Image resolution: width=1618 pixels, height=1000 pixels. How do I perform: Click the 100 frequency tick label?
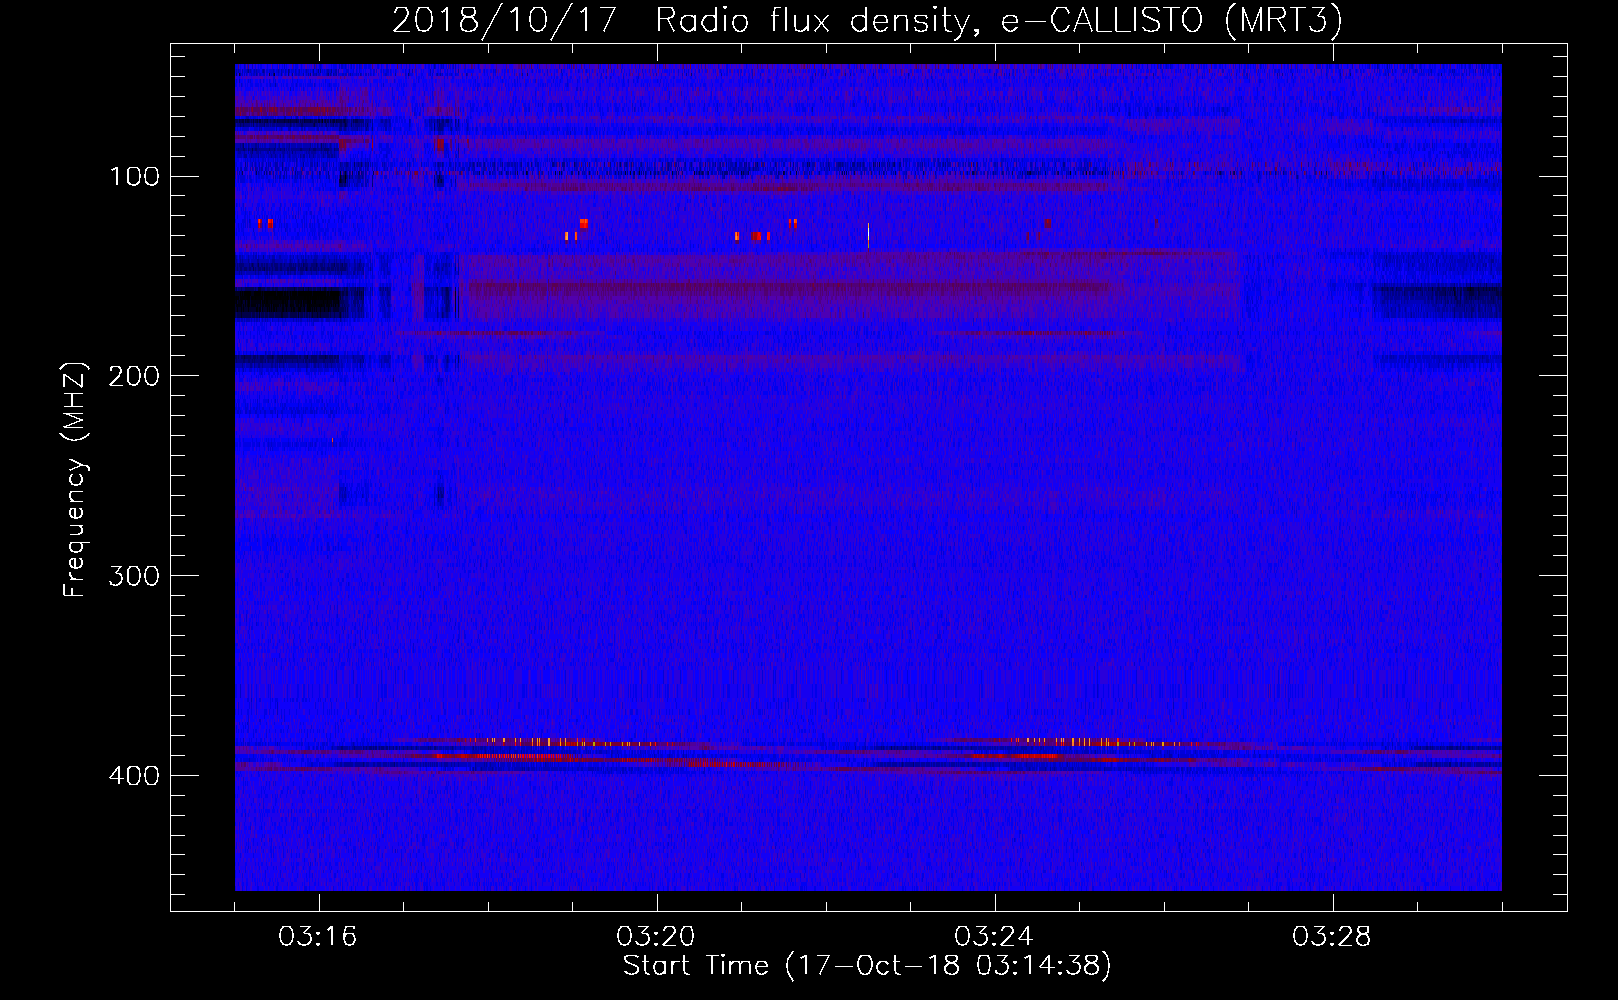pyautogui.click(x=134, y=177)
